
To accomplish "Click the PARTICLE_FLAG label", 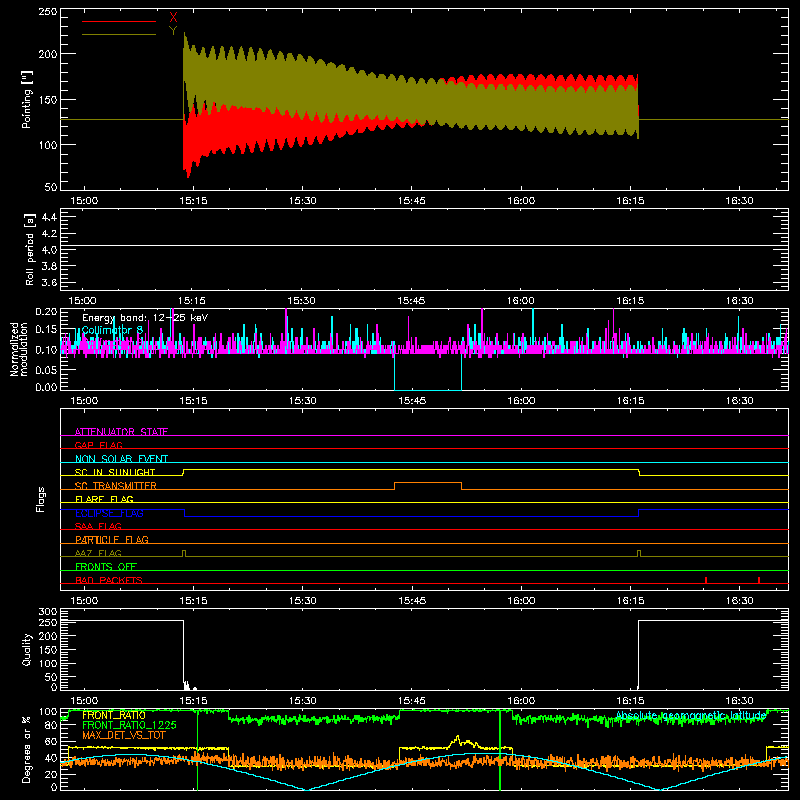I will [x=112, y=540].
